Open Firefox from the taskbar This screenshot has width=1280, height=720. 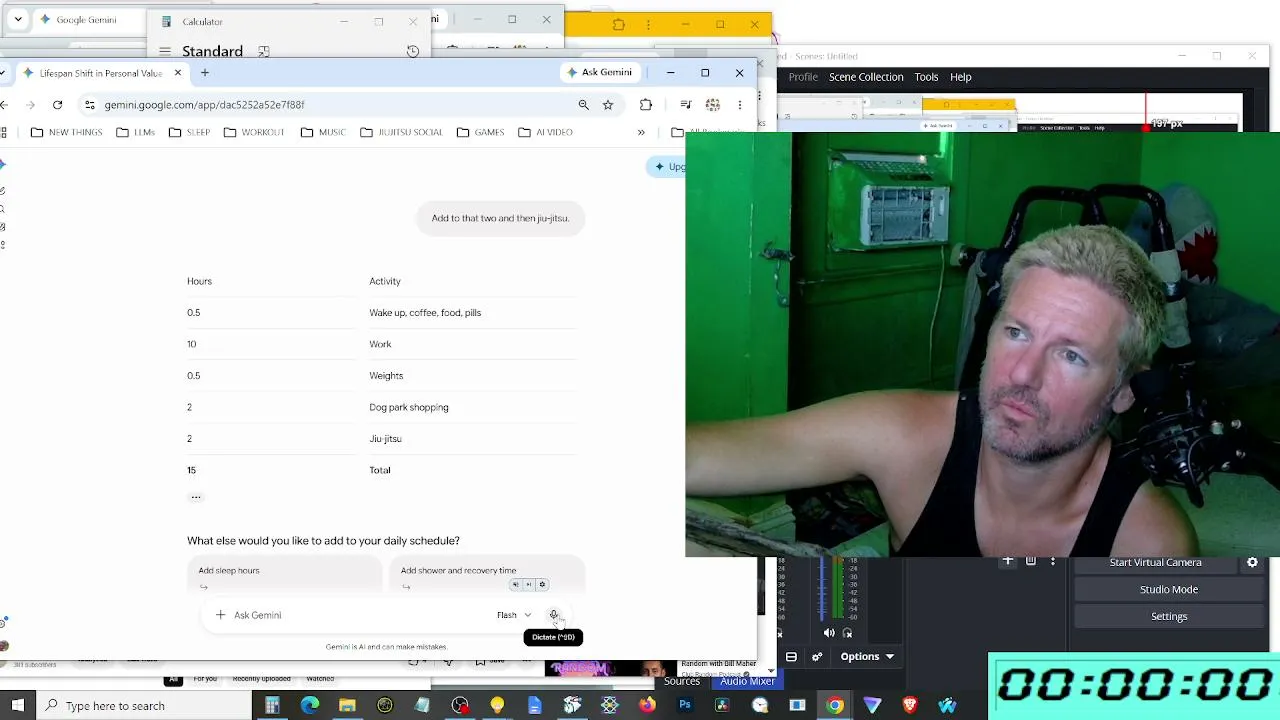pos(647,706)
